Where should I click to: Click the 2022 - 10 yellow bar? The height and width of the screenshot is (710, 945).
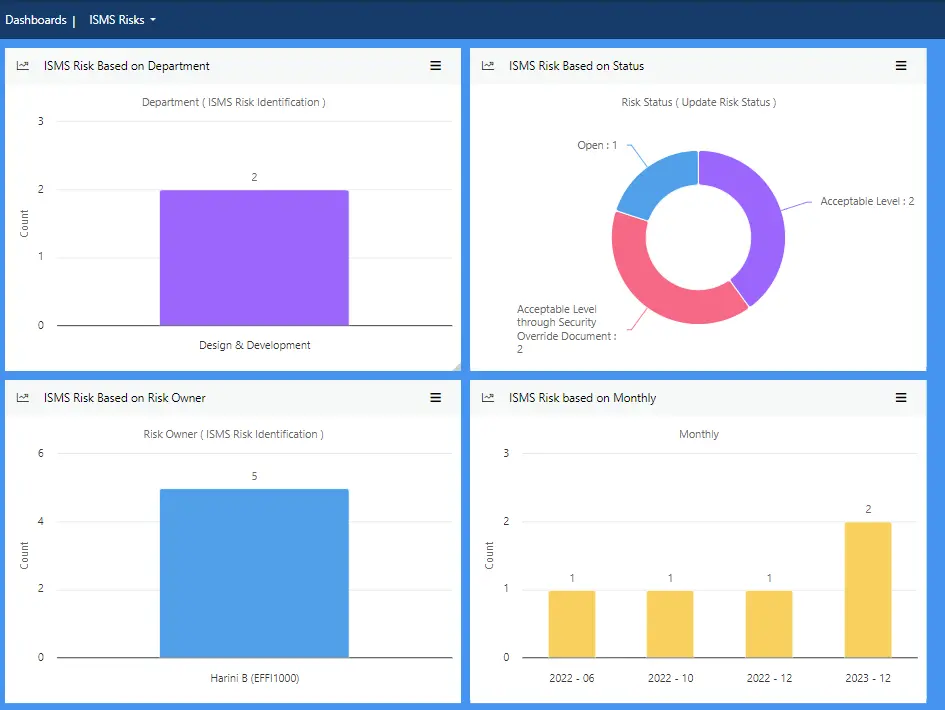click(670, 623)
